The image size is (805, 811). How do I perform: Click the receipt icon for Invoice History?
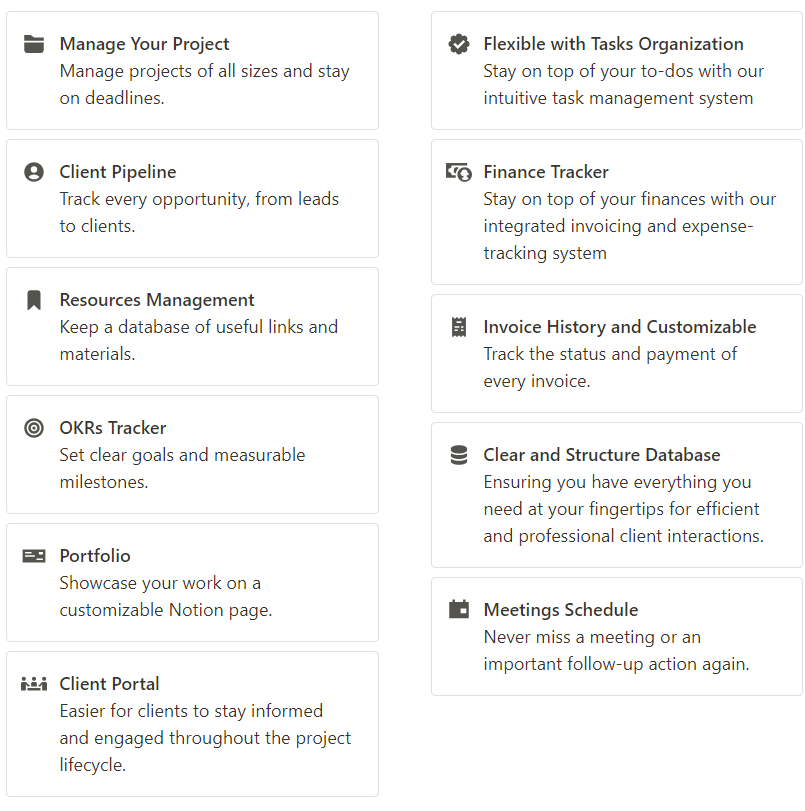(x=458, y=327)
